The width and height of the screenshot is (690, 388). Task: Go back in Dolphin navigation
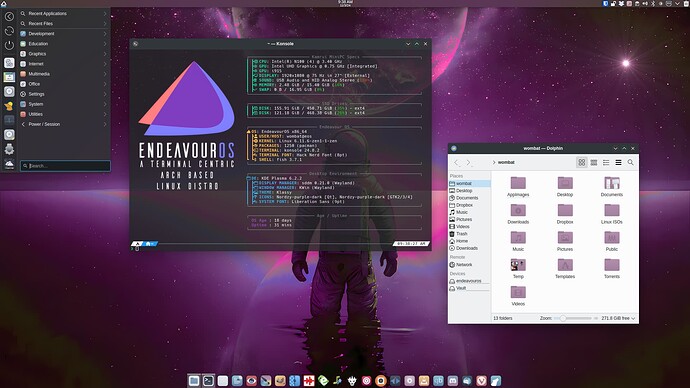click(456, 162)
